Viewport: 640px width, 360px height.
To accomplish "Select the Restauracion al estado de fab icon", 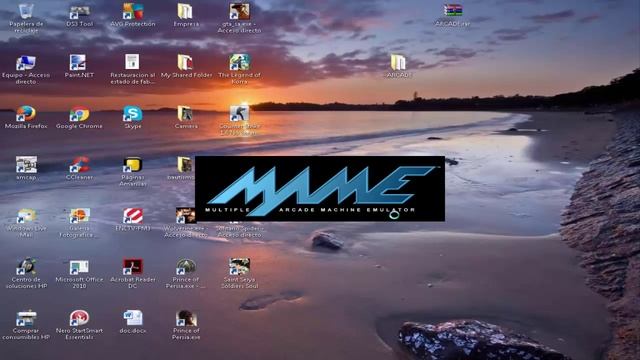I will [132, 62].
